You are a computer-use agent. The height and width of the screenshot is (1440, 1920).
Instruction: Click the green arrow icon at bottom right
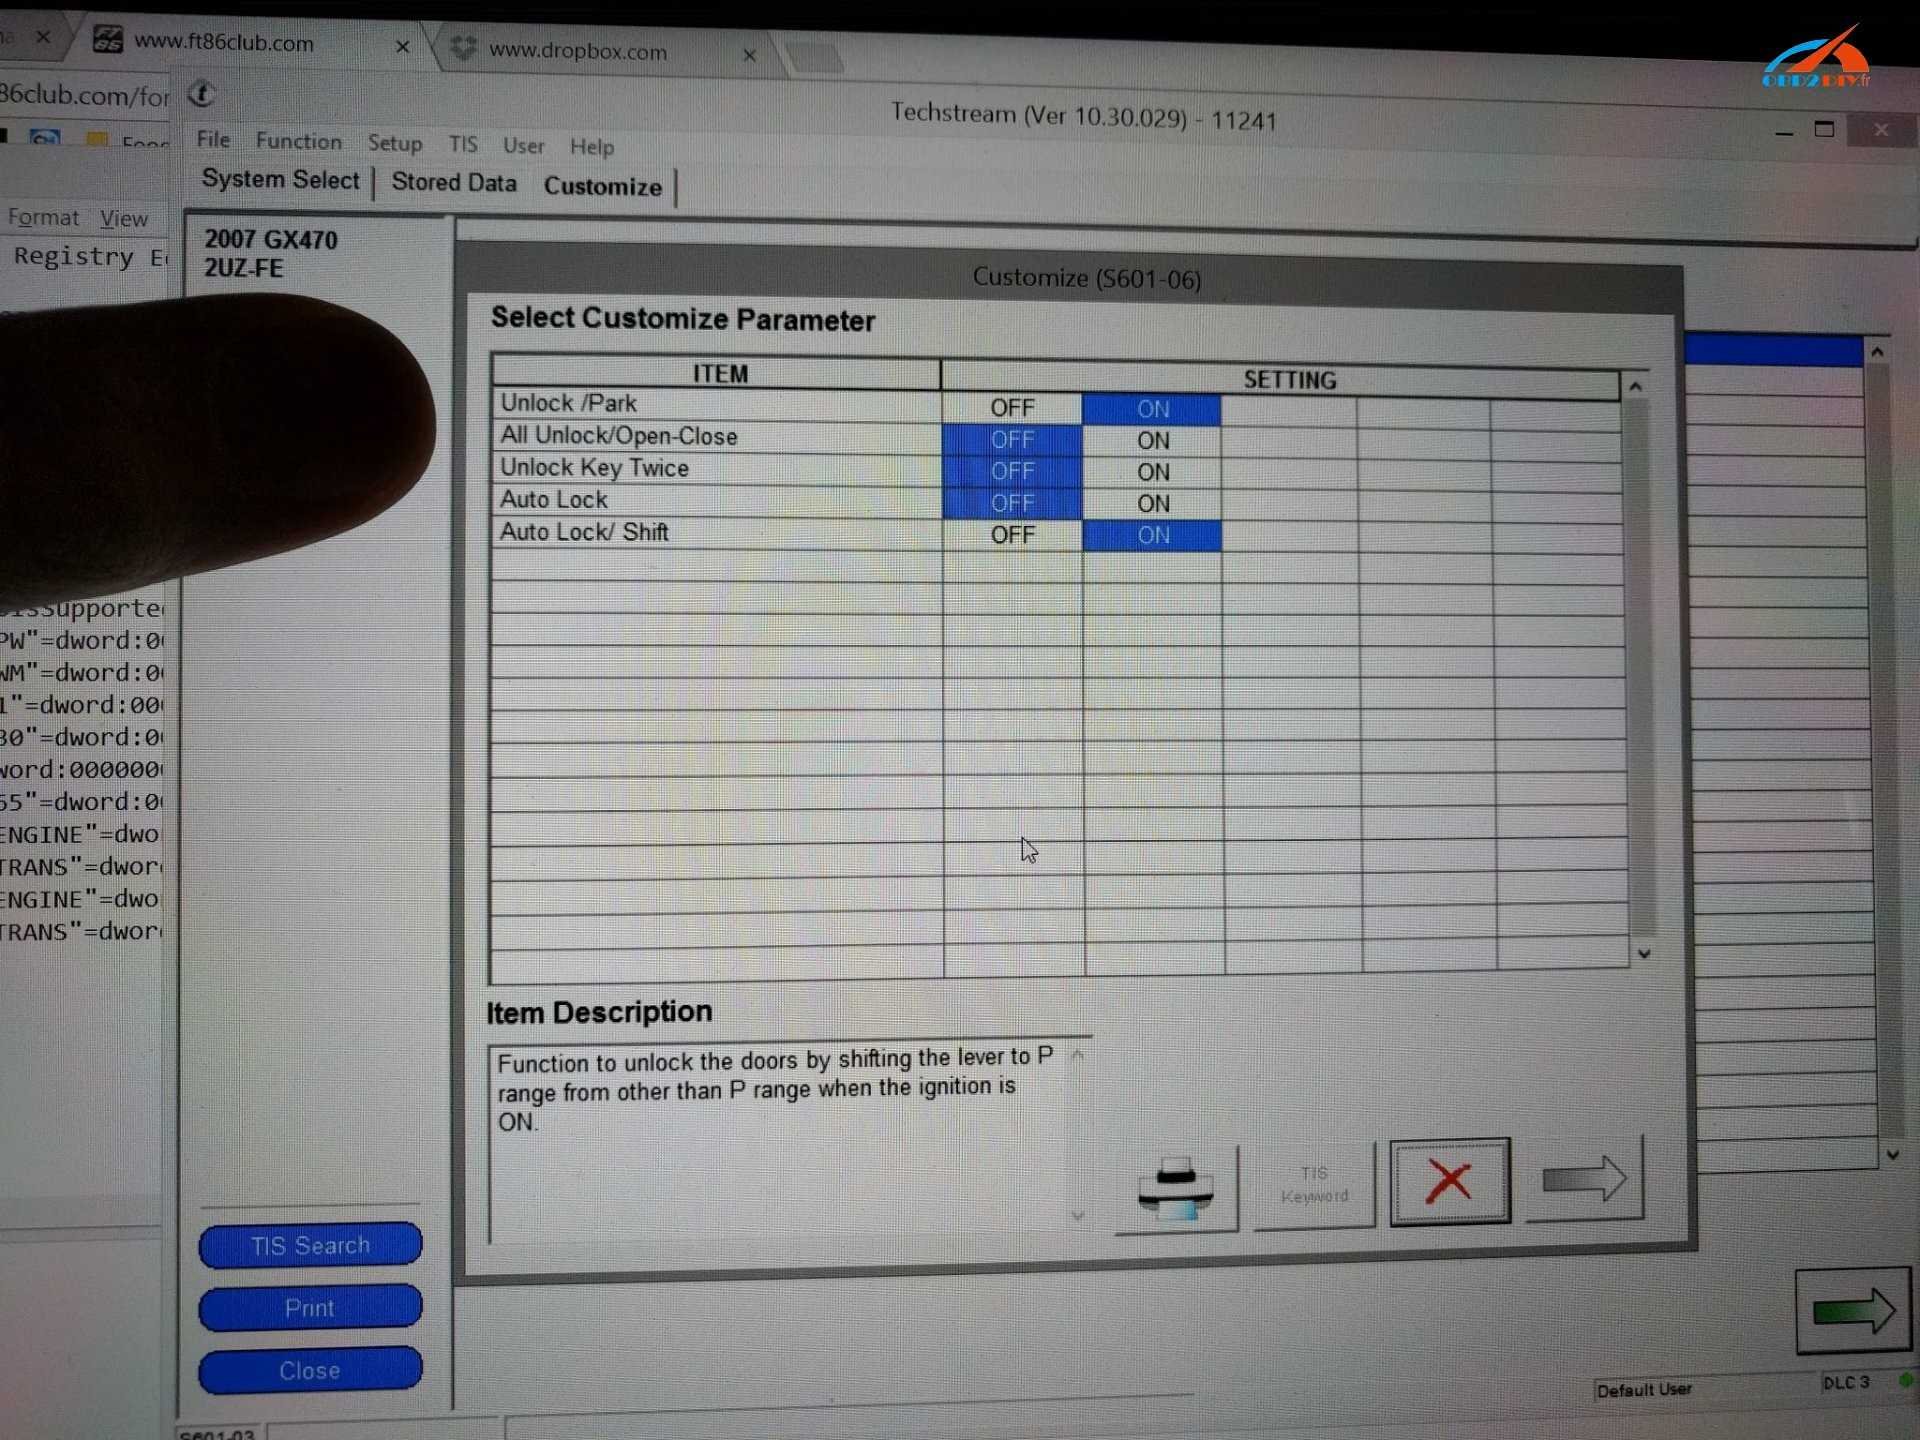[1853, 1310]
